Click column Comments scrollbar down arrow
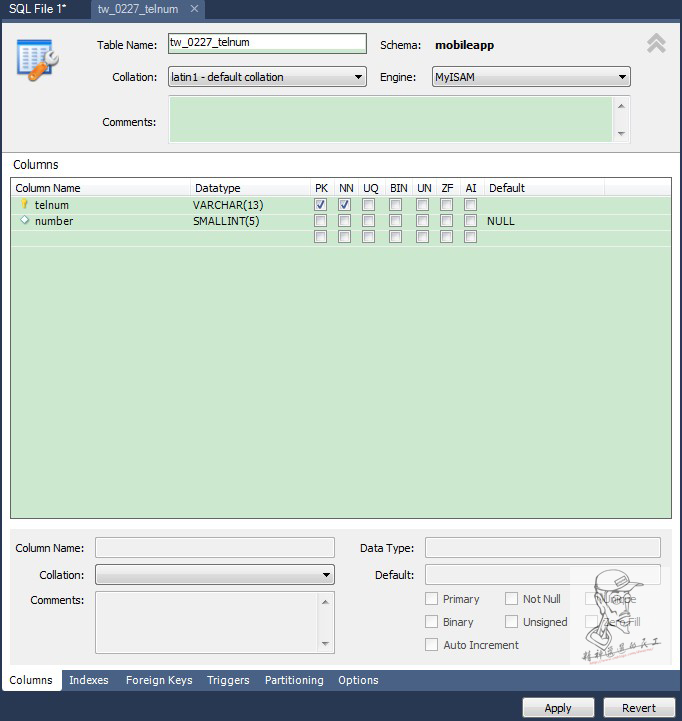 (325, 644)
